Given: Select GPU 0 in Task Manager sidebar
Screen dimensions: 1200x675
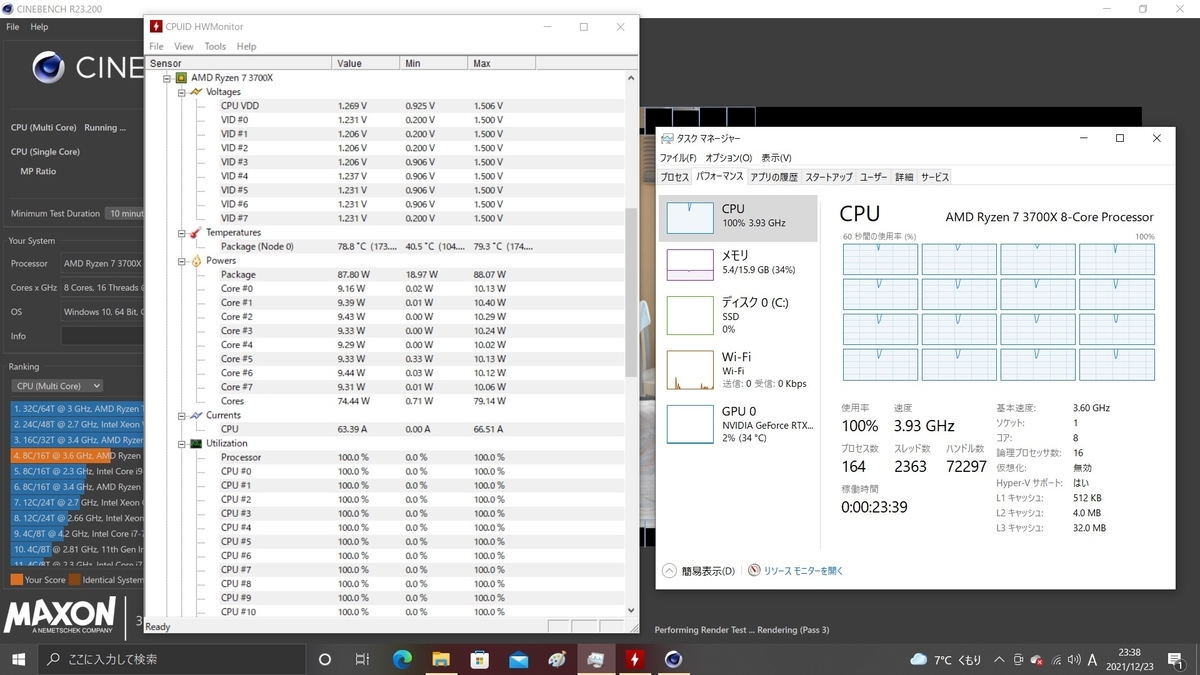Looking at the screenshot, I should click(x=738, y=423).
